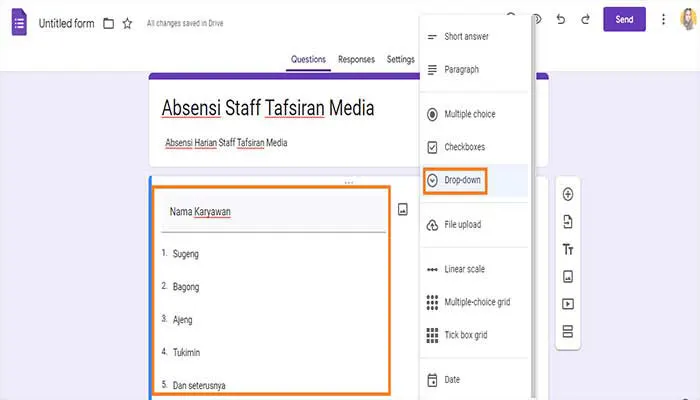Star the Untitled form
700x400 pixels.
[127, 23]
